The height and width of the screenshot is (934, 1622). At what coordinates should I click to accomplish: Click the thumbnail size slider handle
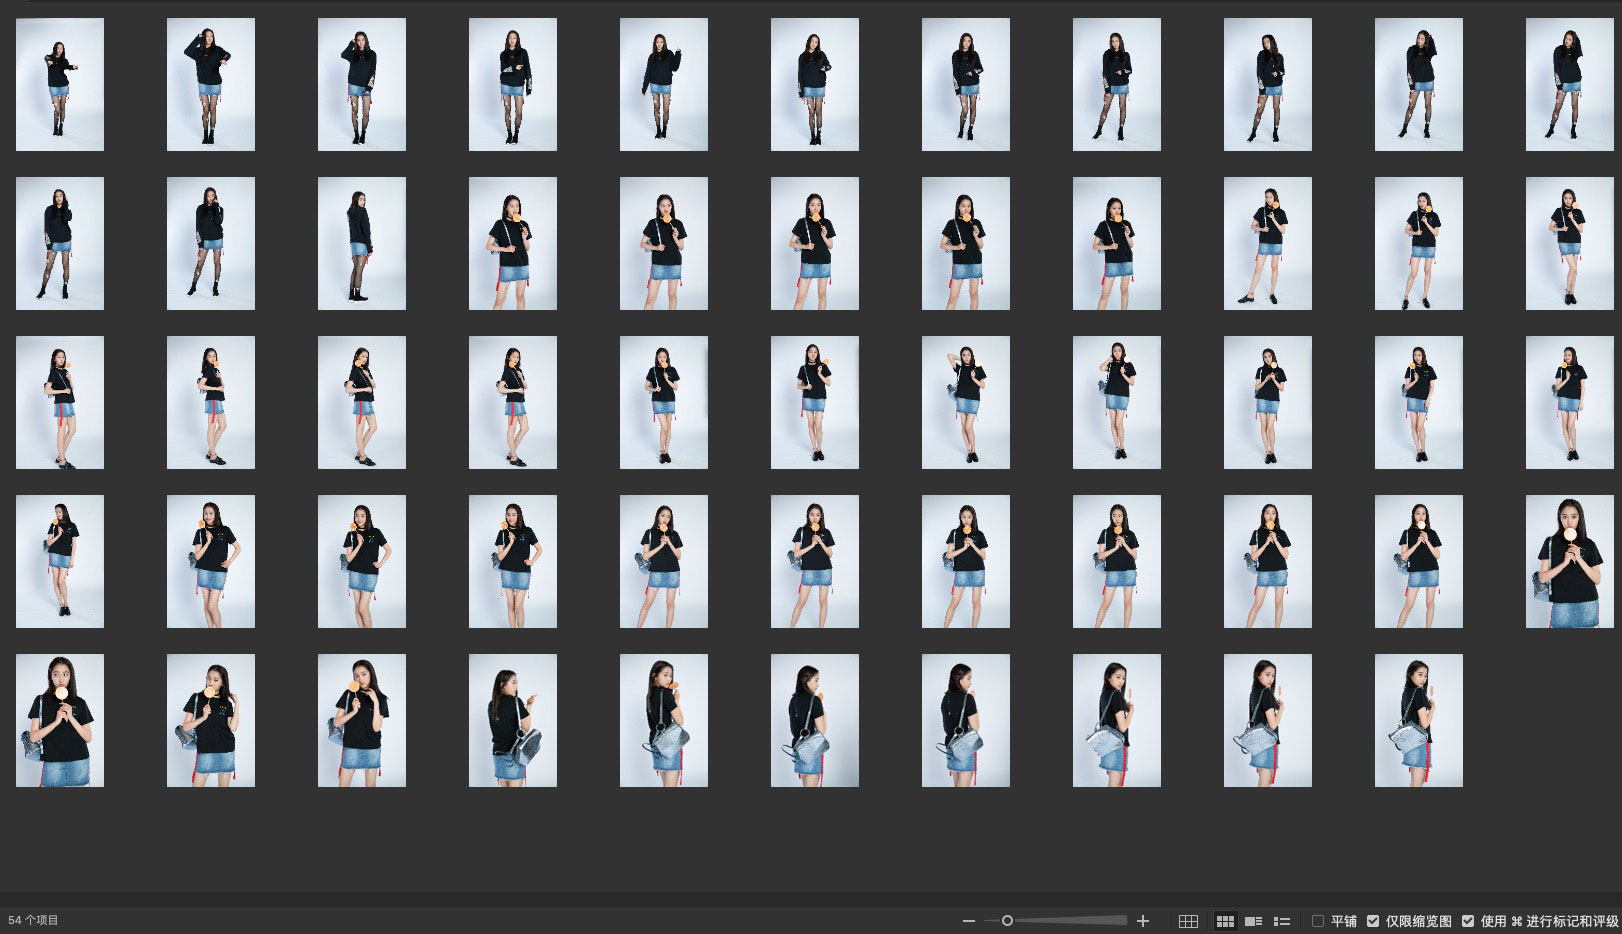pyautogui.click(x=1007, y=921)
